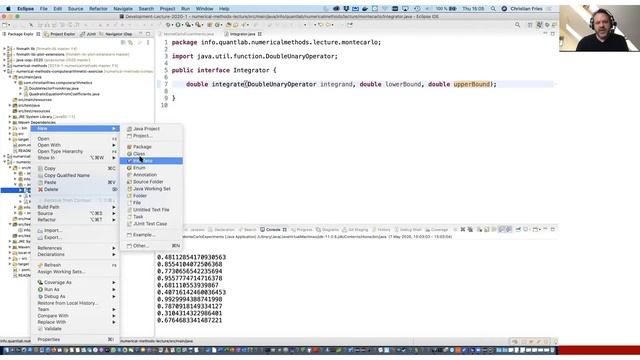This screenshot has width=640, height=360.
Task: Switch to the Package Explorer tab
Action: [x=20, y=34]
